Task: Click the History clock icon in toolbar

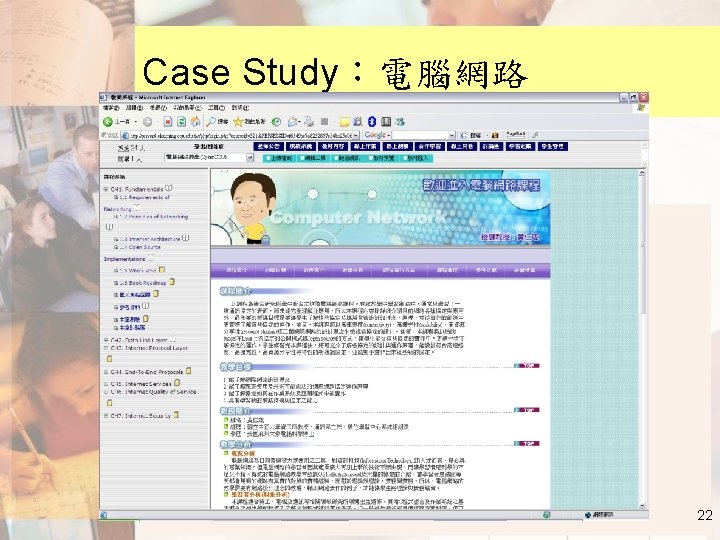Action: click(276, 122)
